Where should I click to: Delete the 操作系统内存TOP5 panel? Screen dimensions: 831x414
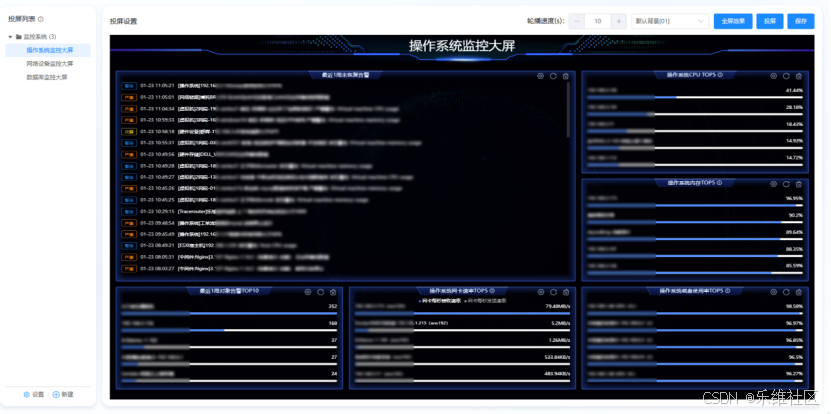pyautogui.click(x=799, y=184)
